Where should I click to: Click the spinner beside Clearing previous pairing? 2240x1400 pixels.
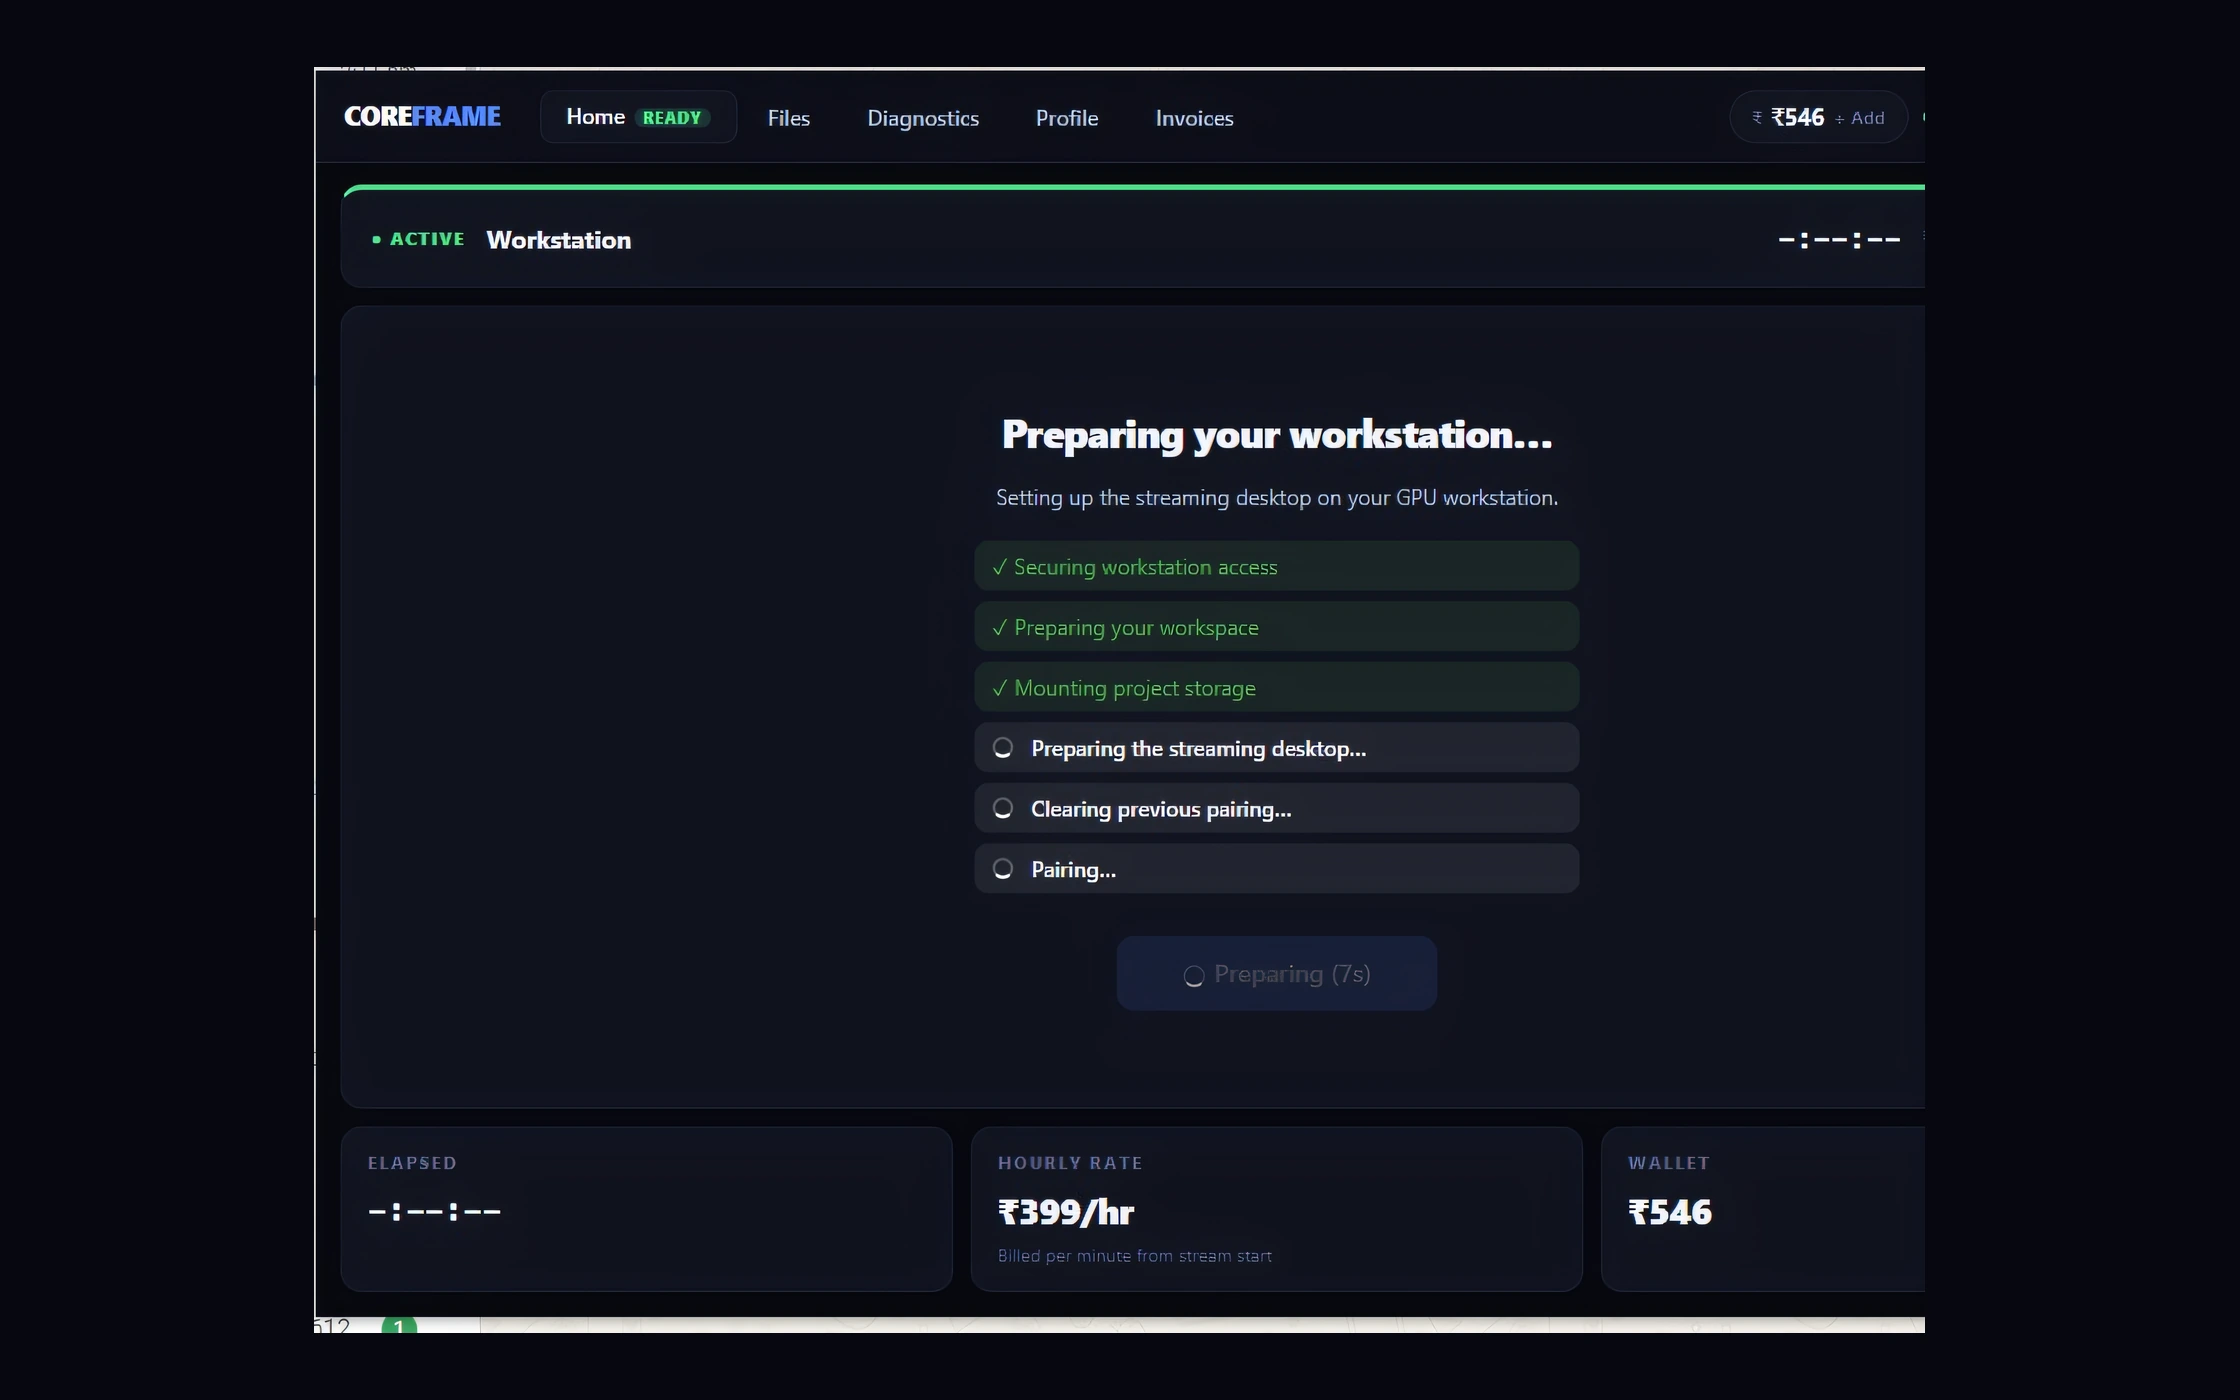tap(1002, 808)
